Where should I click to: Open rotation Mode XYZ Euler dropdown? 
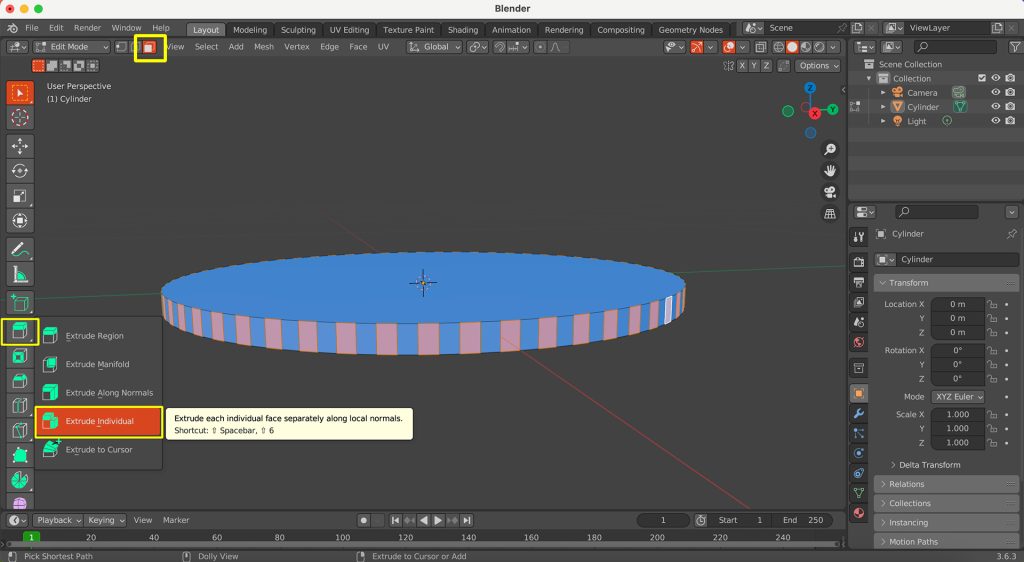[959, 397]
